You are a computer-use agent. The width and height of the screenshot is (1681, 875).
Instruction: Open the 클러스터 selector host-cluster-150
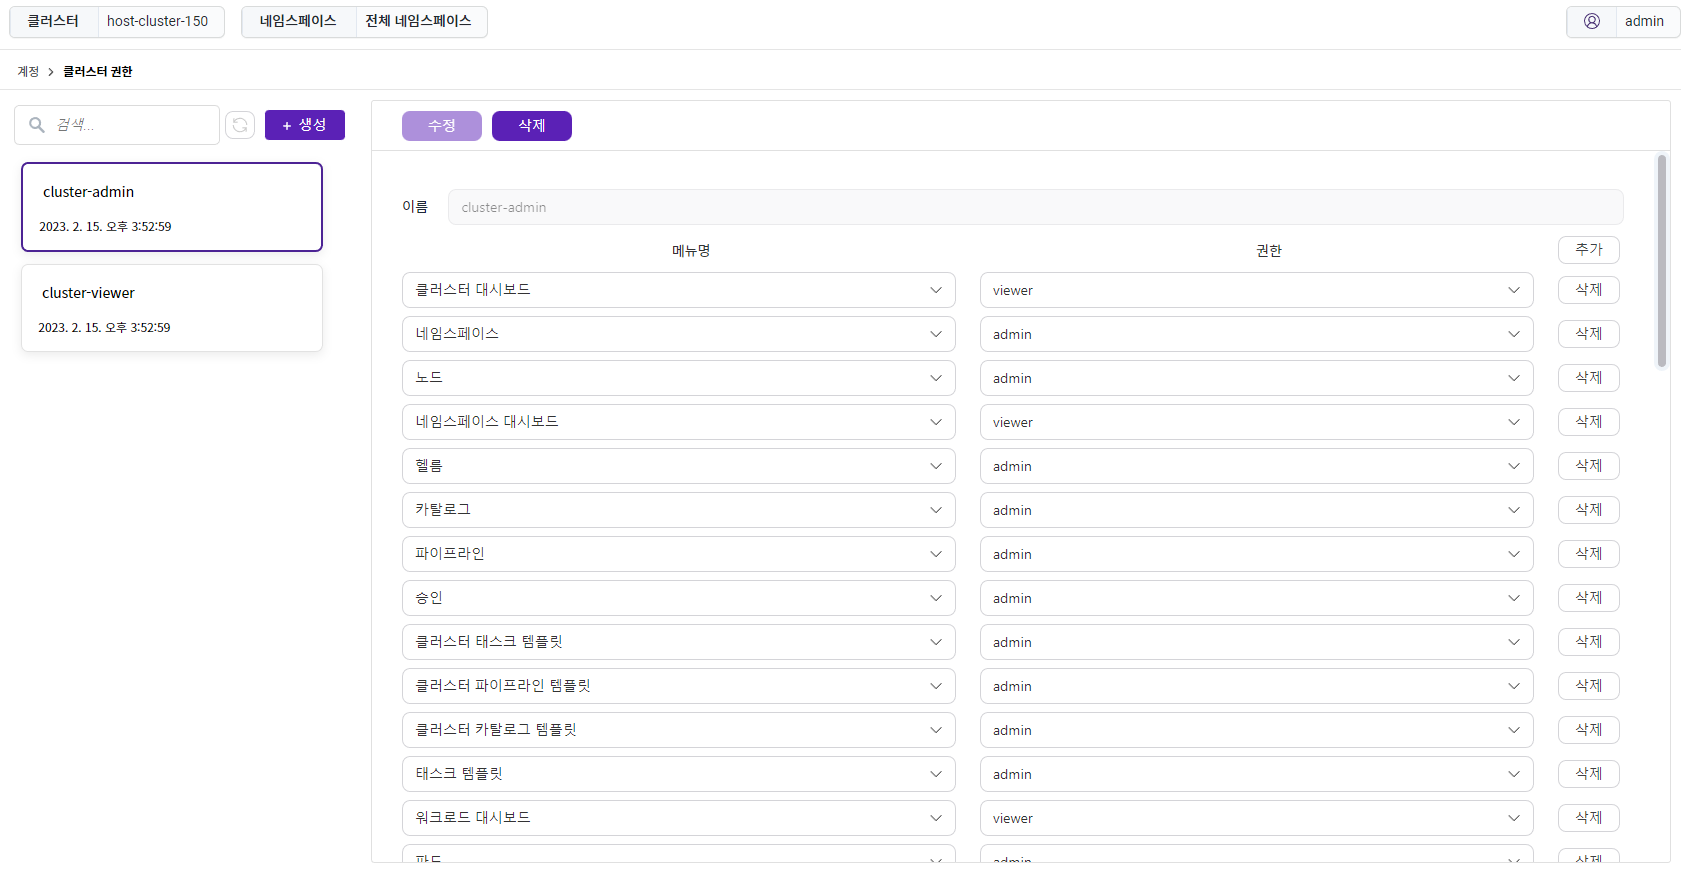tap(117, 22)
